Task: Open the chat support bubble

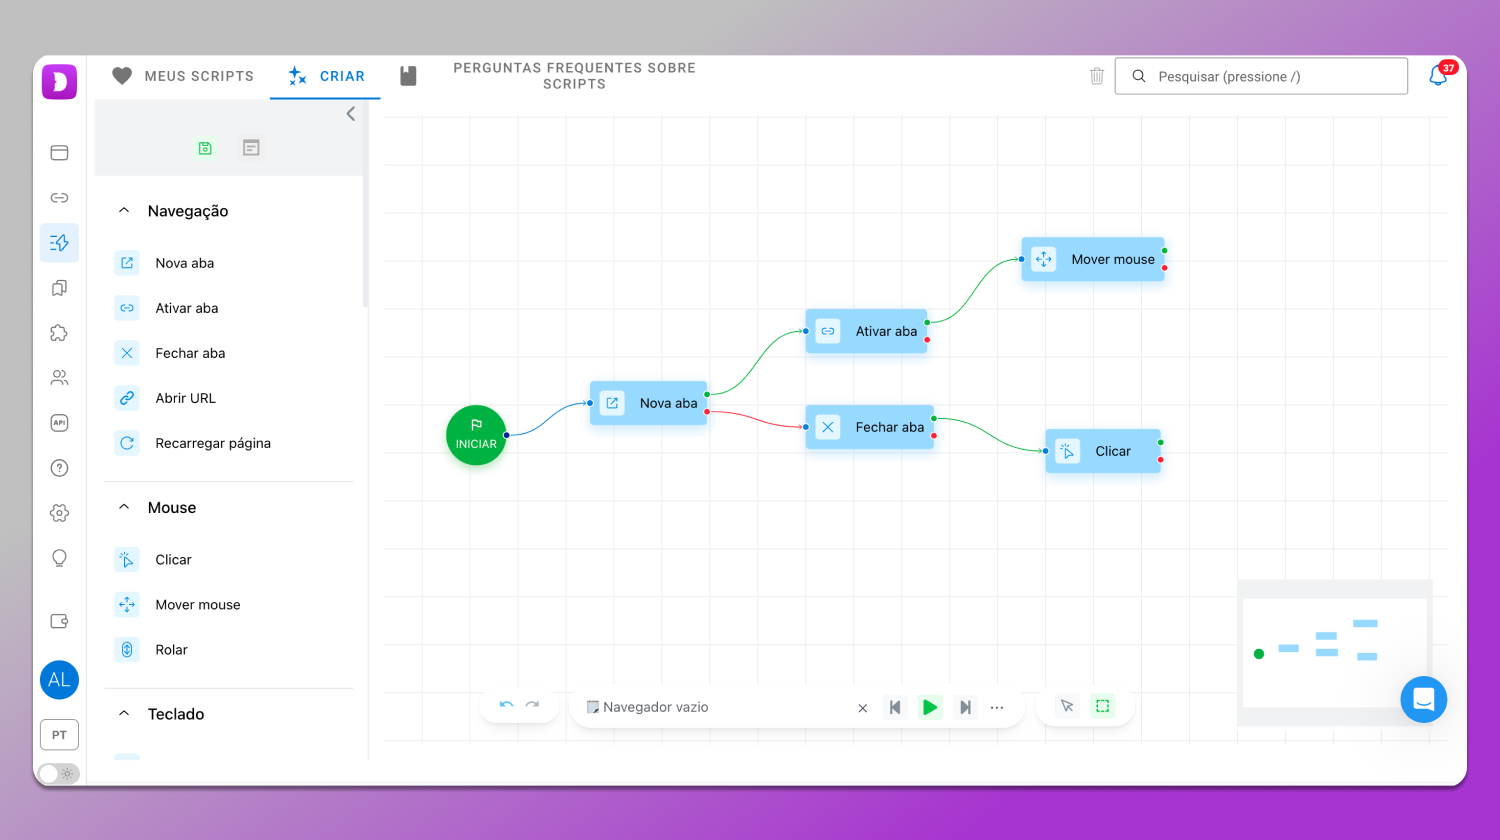Action: click(1423, 699)
